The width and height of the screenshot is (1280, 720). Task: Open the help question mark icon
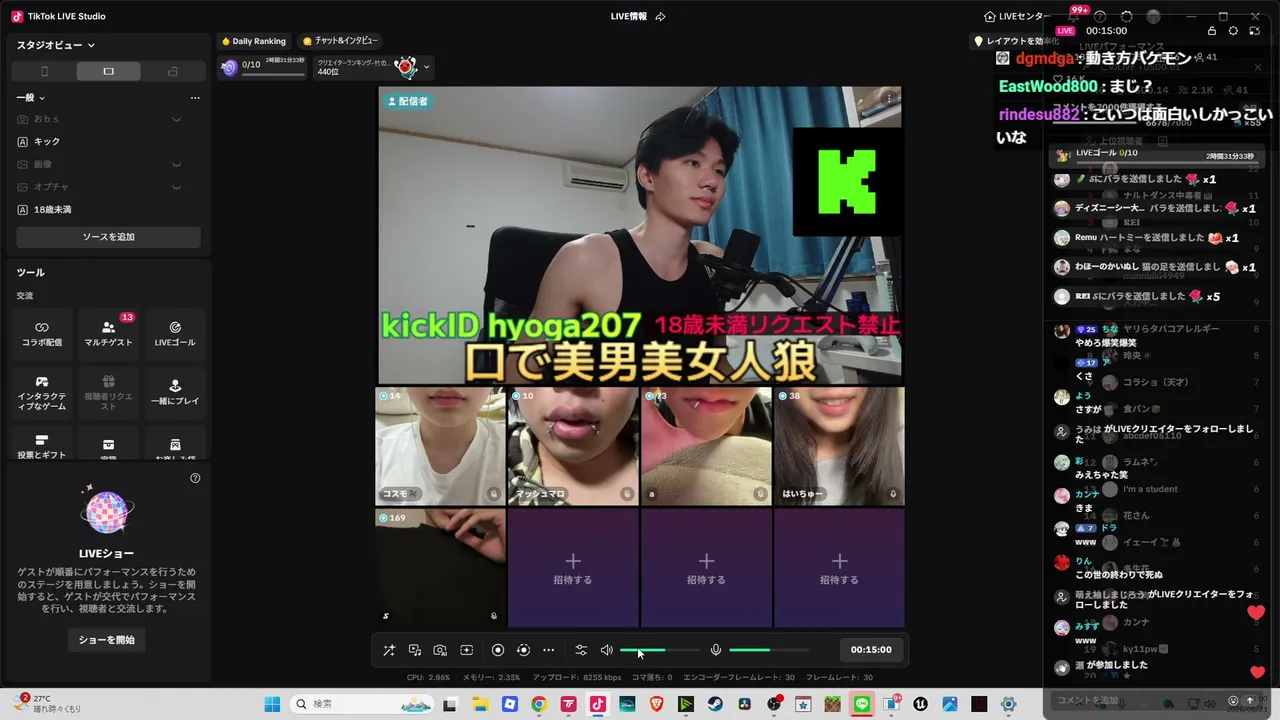(x=1100, y=17)
